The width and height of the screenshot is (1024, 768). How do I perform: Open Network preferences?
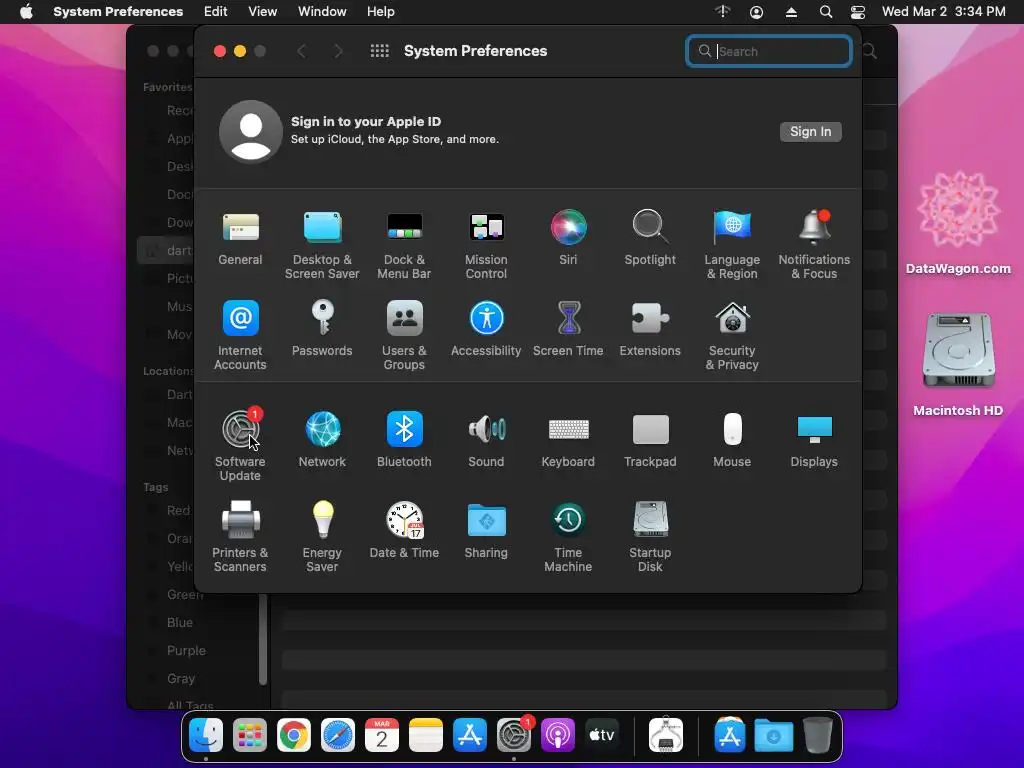pyautogui.click(x=322, y=440)
